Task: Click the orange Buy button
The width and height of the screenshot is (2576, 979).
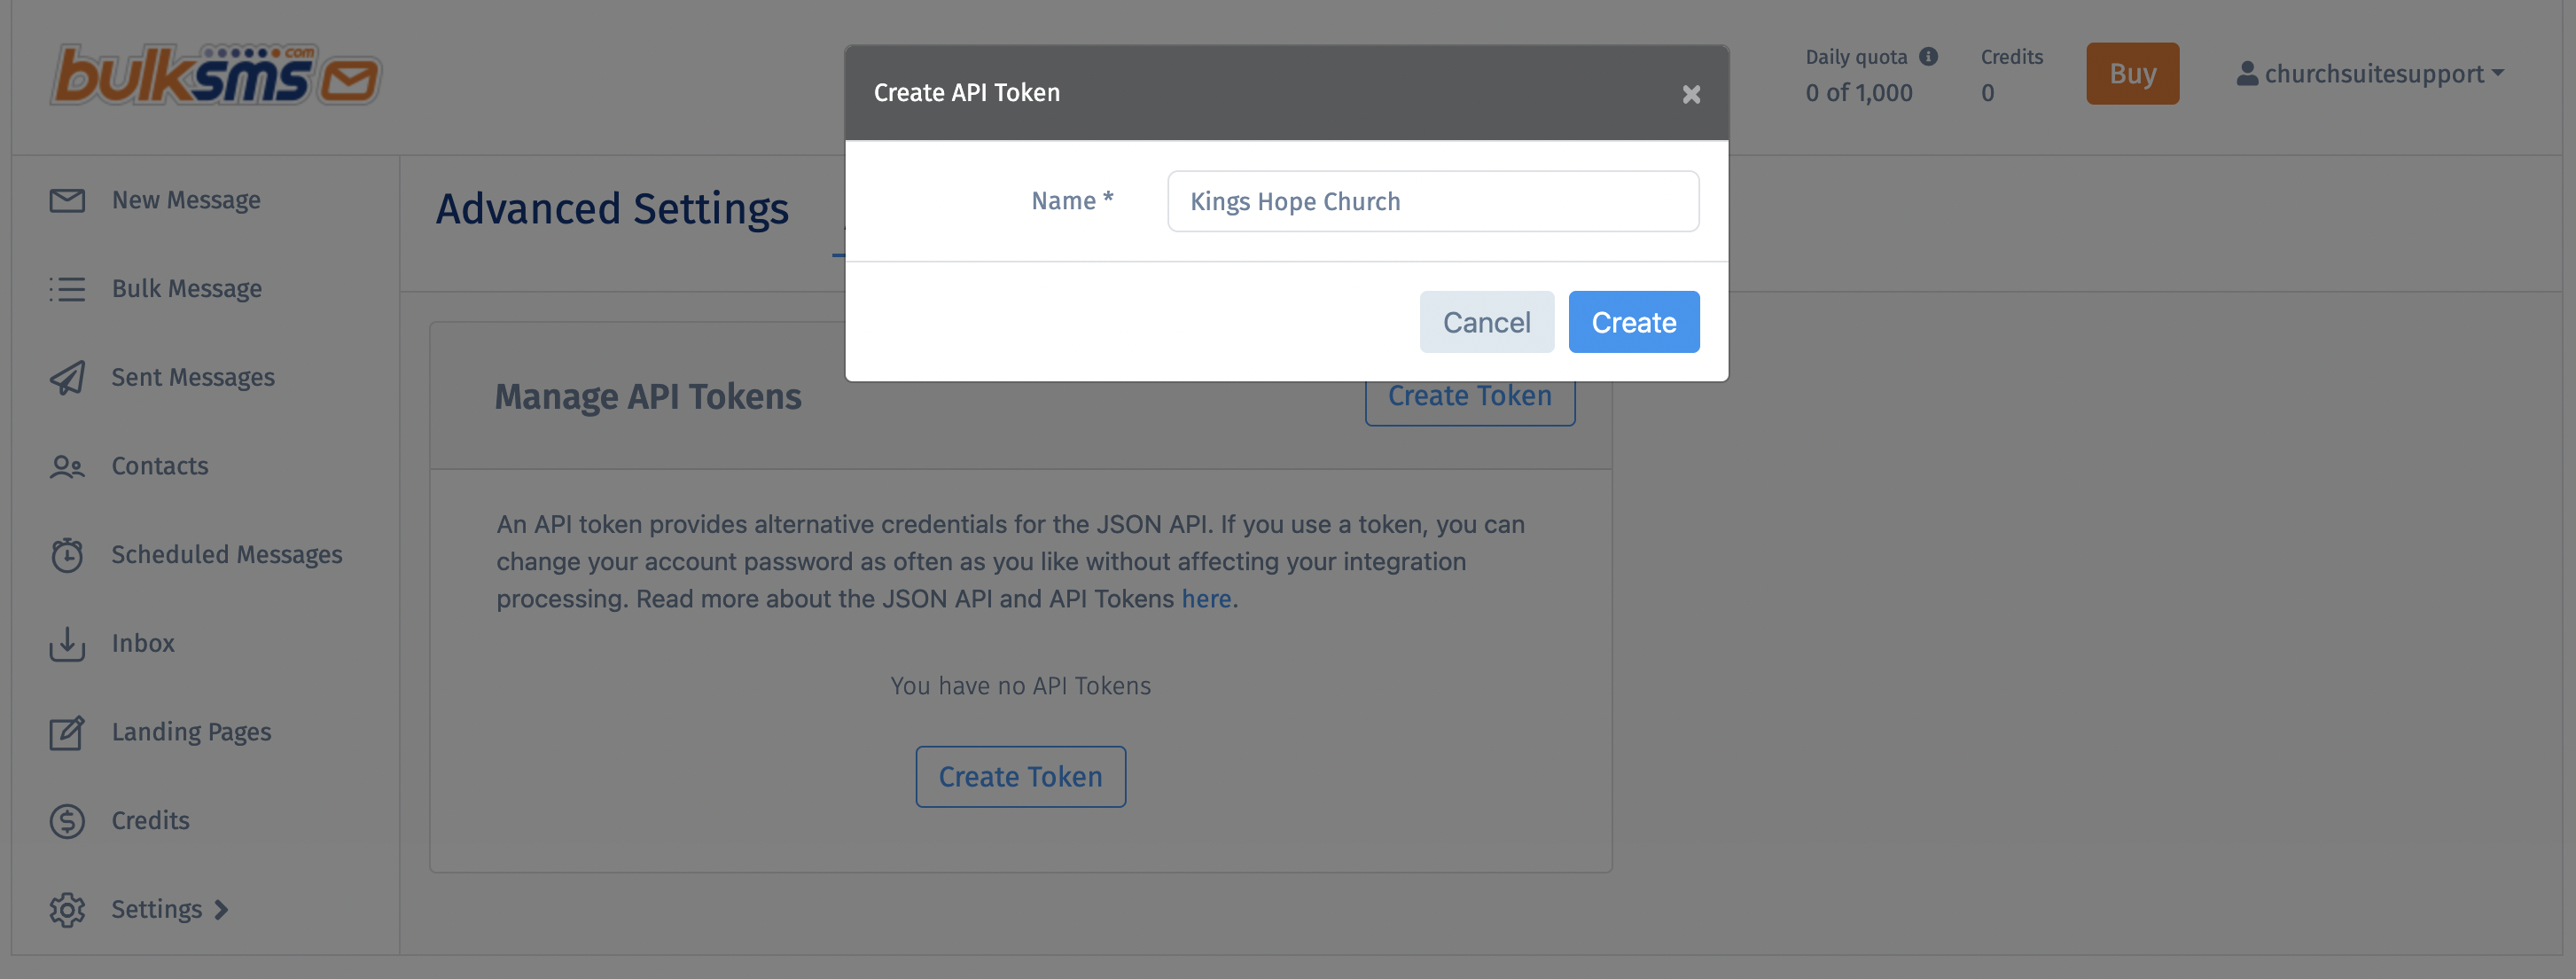Action: 2132,73
